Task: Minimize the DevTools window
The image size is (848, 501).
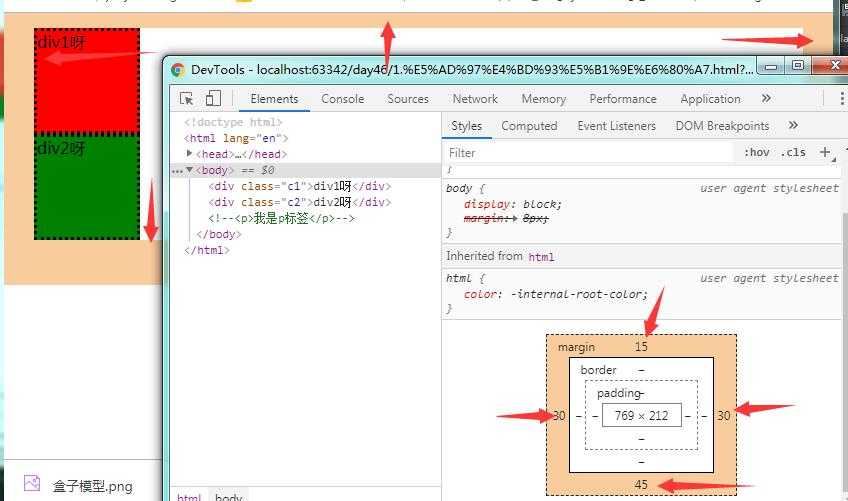Action: (771, 66)
